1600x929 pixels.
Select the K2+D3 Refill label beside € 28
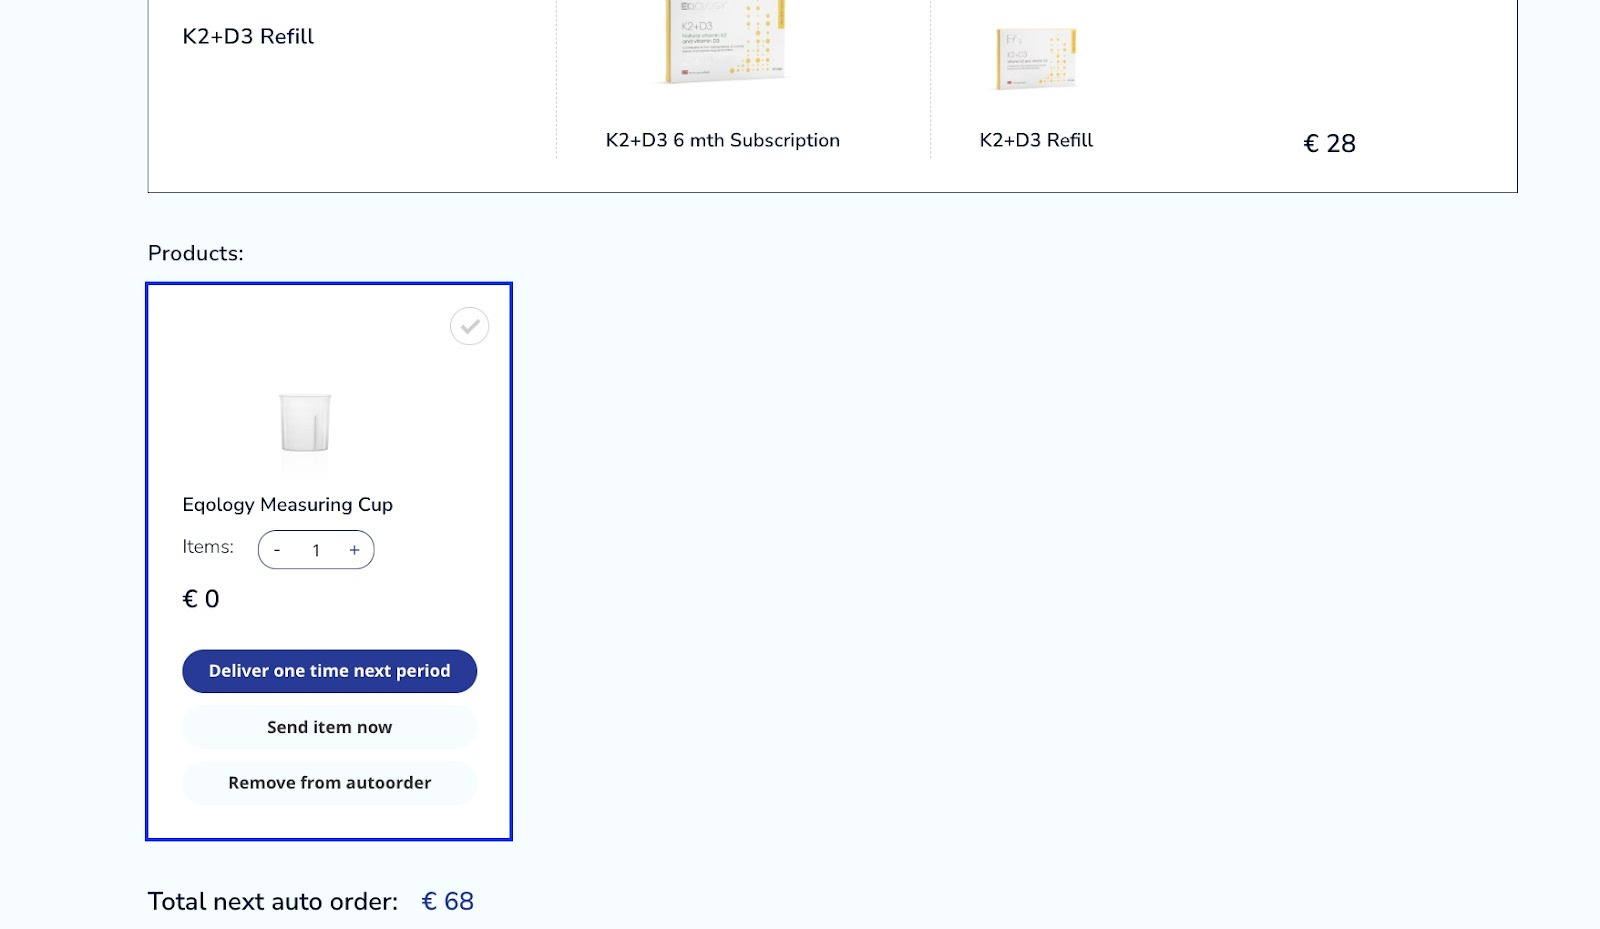1036,140
